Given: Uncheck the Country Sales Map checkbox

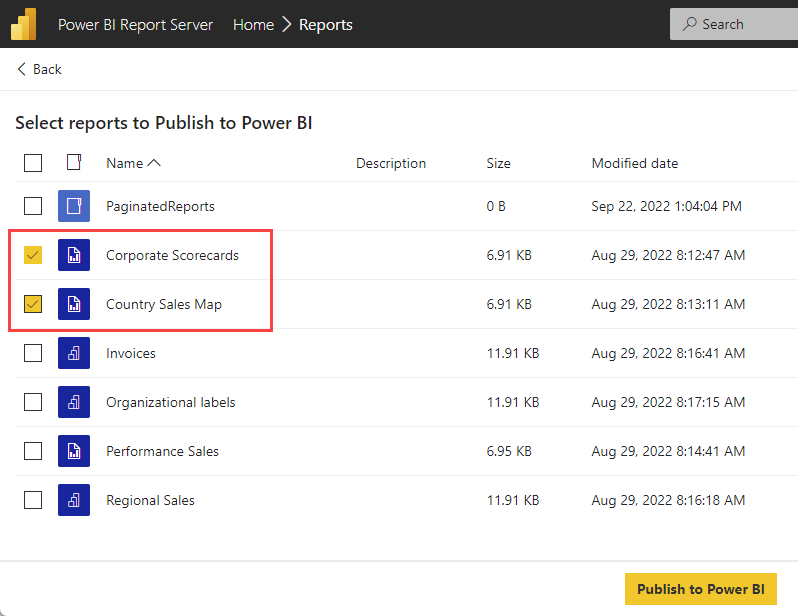Looking at the screenshot, I should click(x=33, y=304).
